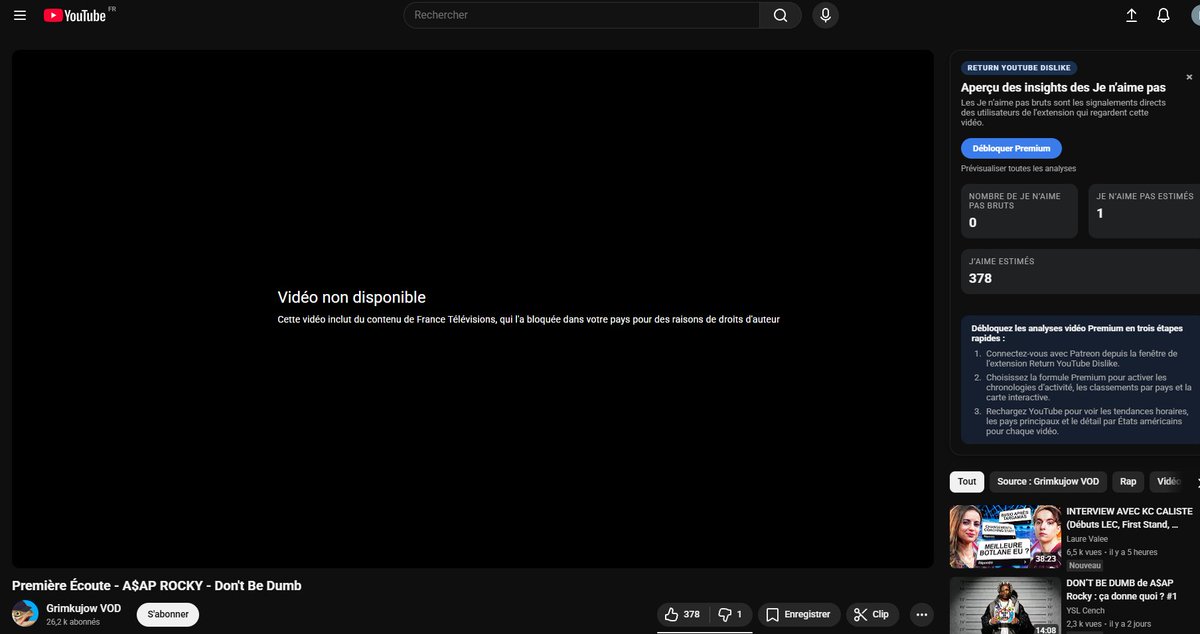Open the upload/create icon in header
Viewport: 1200px width, 634px height.
[x=1132, y=15]
